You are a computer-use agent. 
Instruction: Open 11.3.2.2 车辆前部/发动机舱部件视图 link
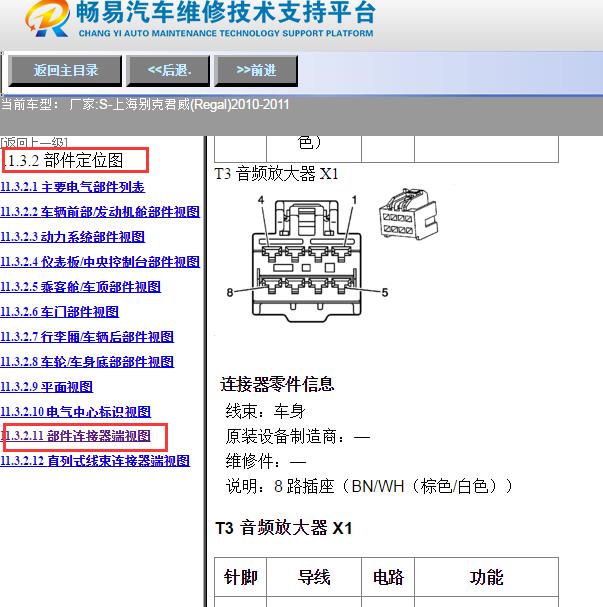100,212
